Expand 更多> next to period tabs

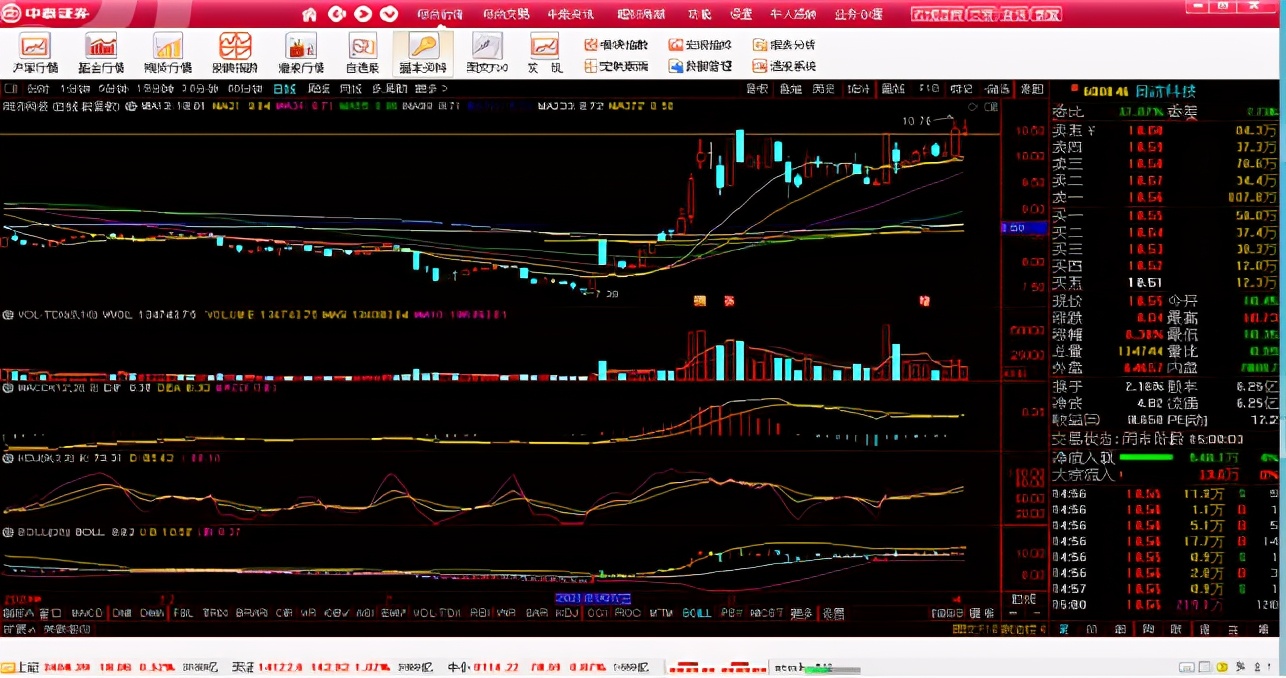[431, 89]
